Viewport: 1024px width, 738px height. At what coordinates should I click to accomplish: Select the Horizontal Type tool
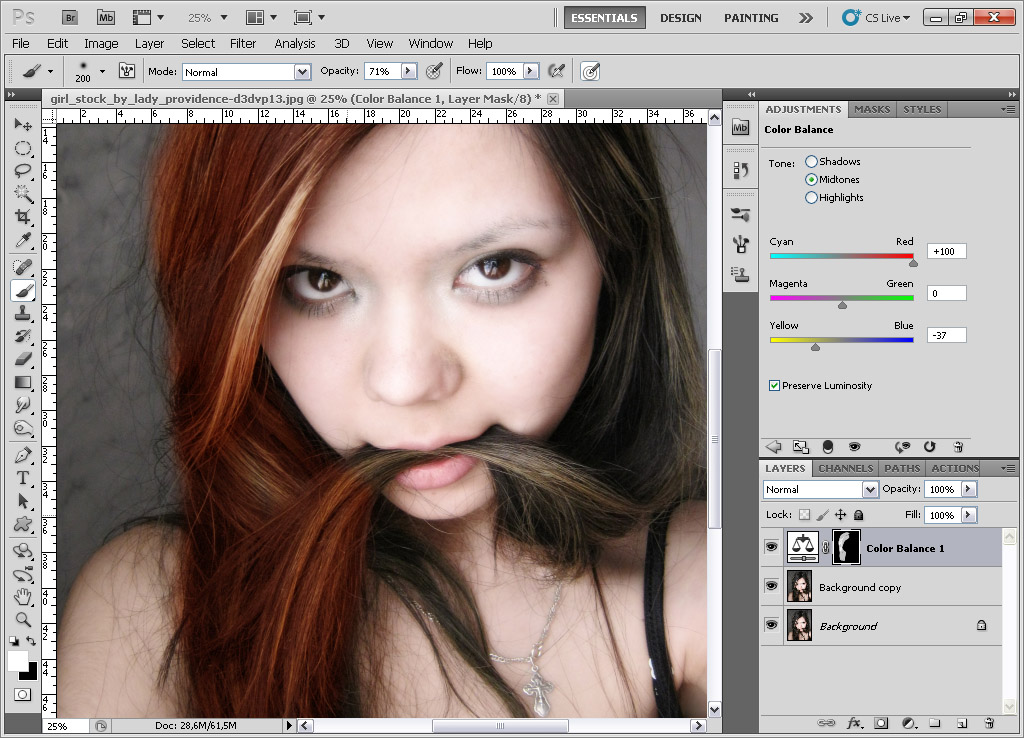point(23,478)
